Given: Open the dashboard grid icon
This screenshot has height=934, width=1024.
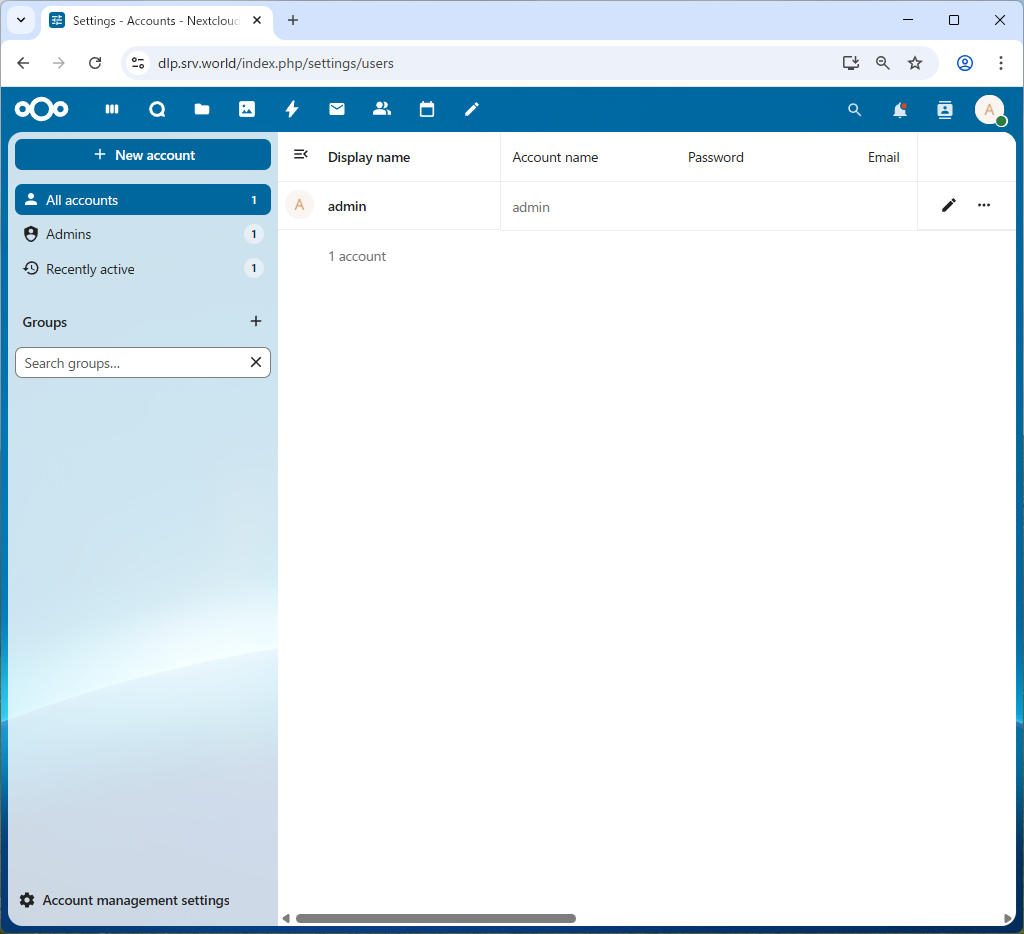Looking at the screenshot, I should (112, 109).
